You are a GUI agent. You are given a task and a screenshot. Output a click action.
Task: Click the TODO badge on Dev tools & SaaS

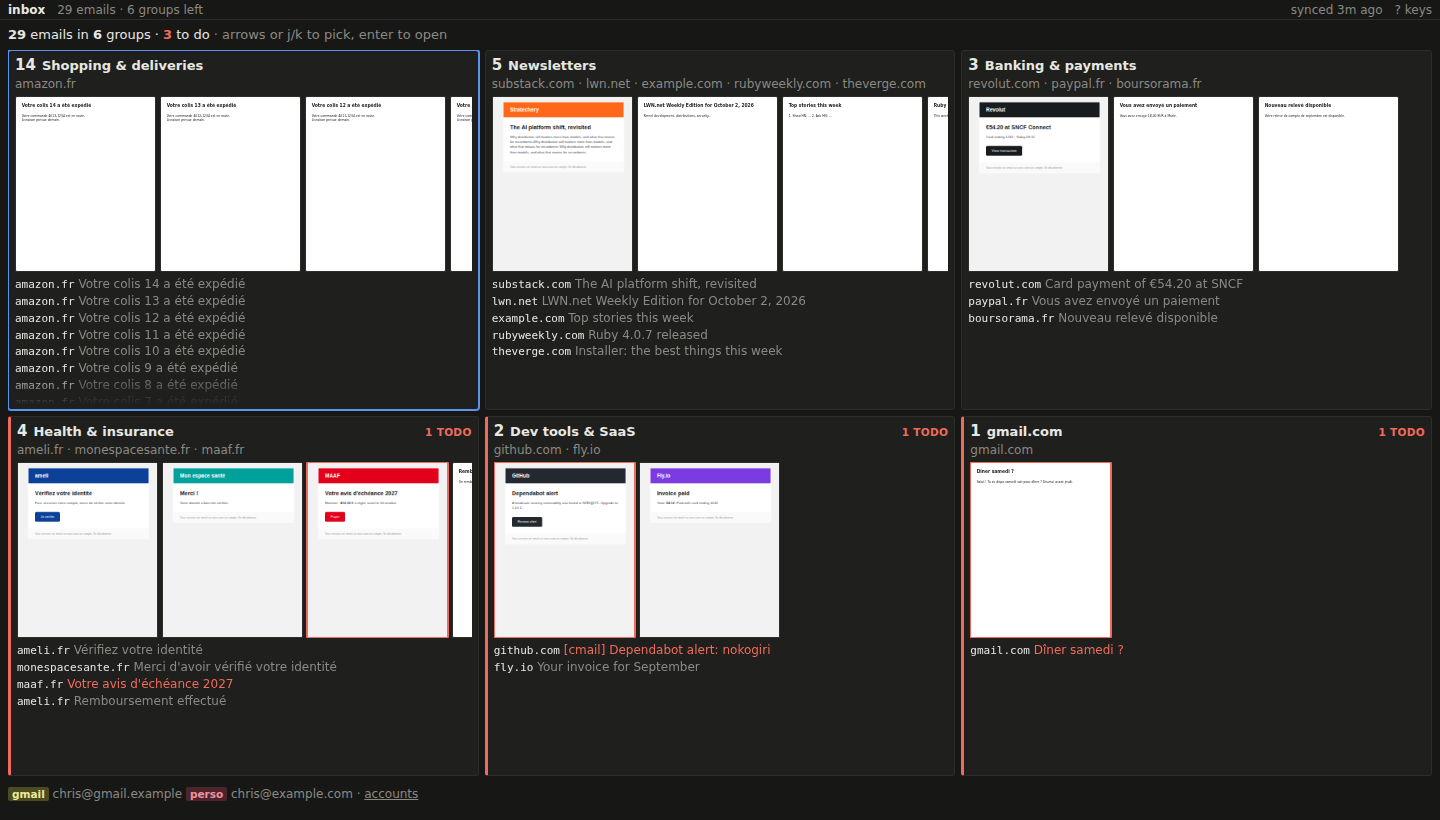pyautogui.click(x=925, y=433)
